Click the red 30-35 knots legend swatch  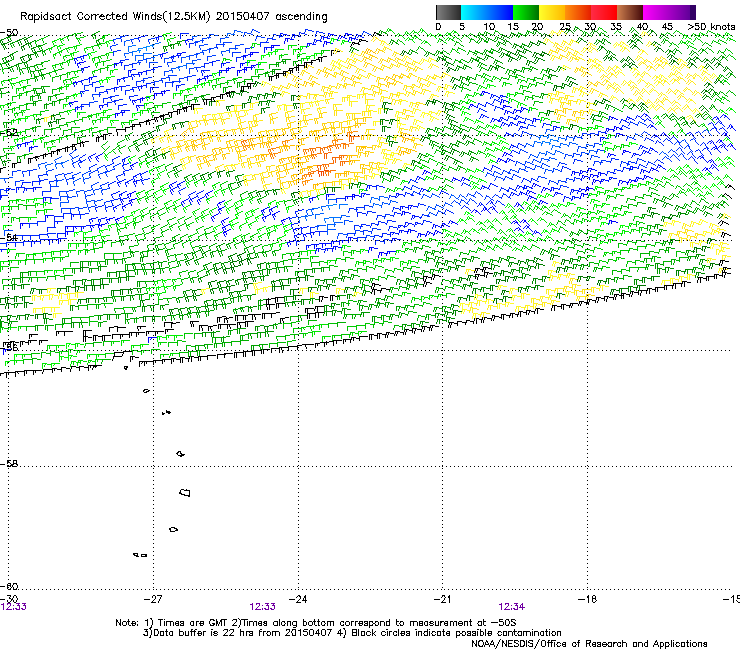pos(604,12)
